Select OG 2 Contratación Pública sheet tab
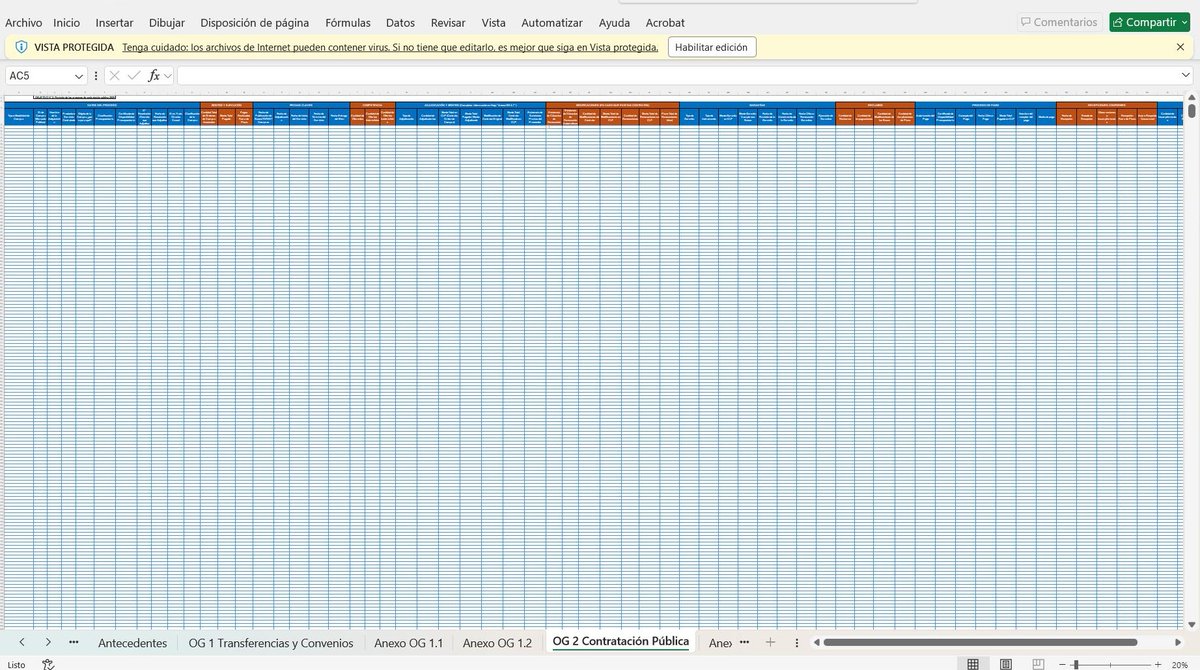Screen dimensions: 1200x670 tap(620, 641)
